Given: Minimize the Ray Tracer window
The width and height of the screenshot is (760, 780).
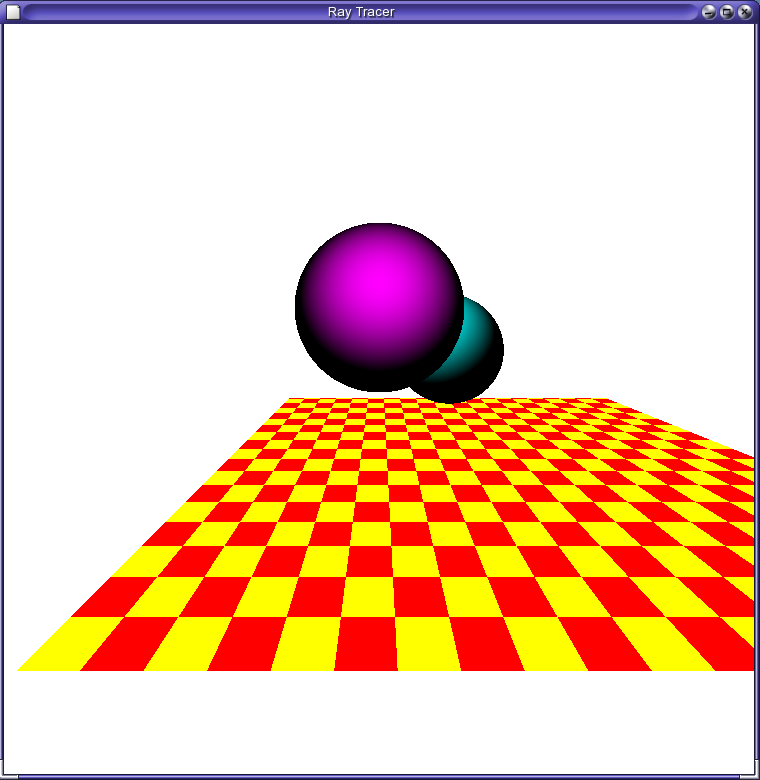Looking at the screenshot, I should 708,12.
